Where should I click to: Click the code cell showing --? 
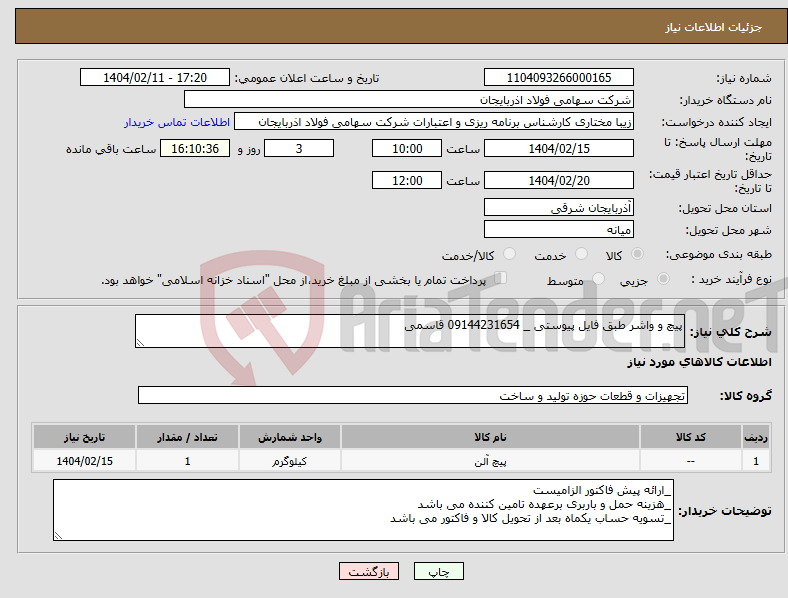(691, 461)
